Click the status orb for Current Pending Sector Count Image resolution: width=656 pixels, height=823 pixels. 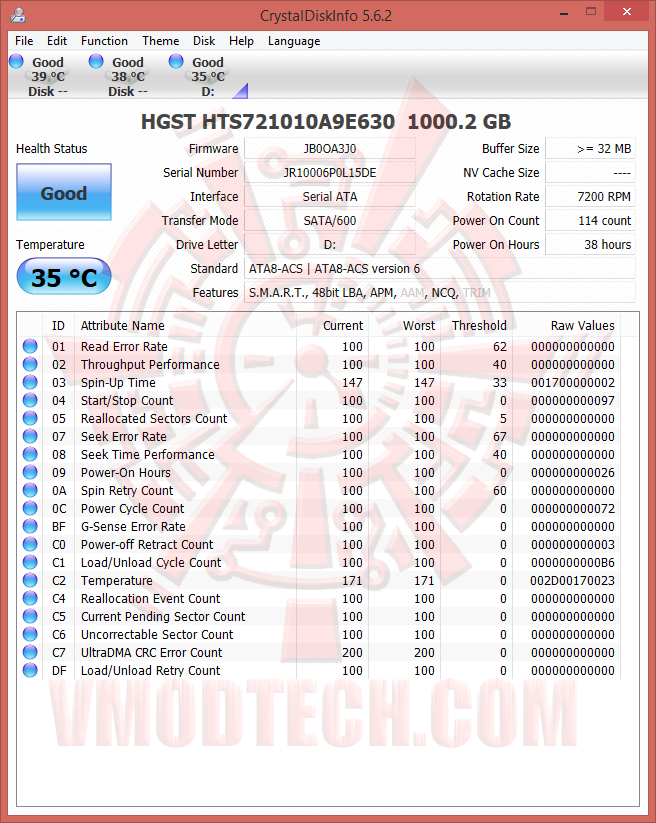pyautogui.click(x=30, y=616)
